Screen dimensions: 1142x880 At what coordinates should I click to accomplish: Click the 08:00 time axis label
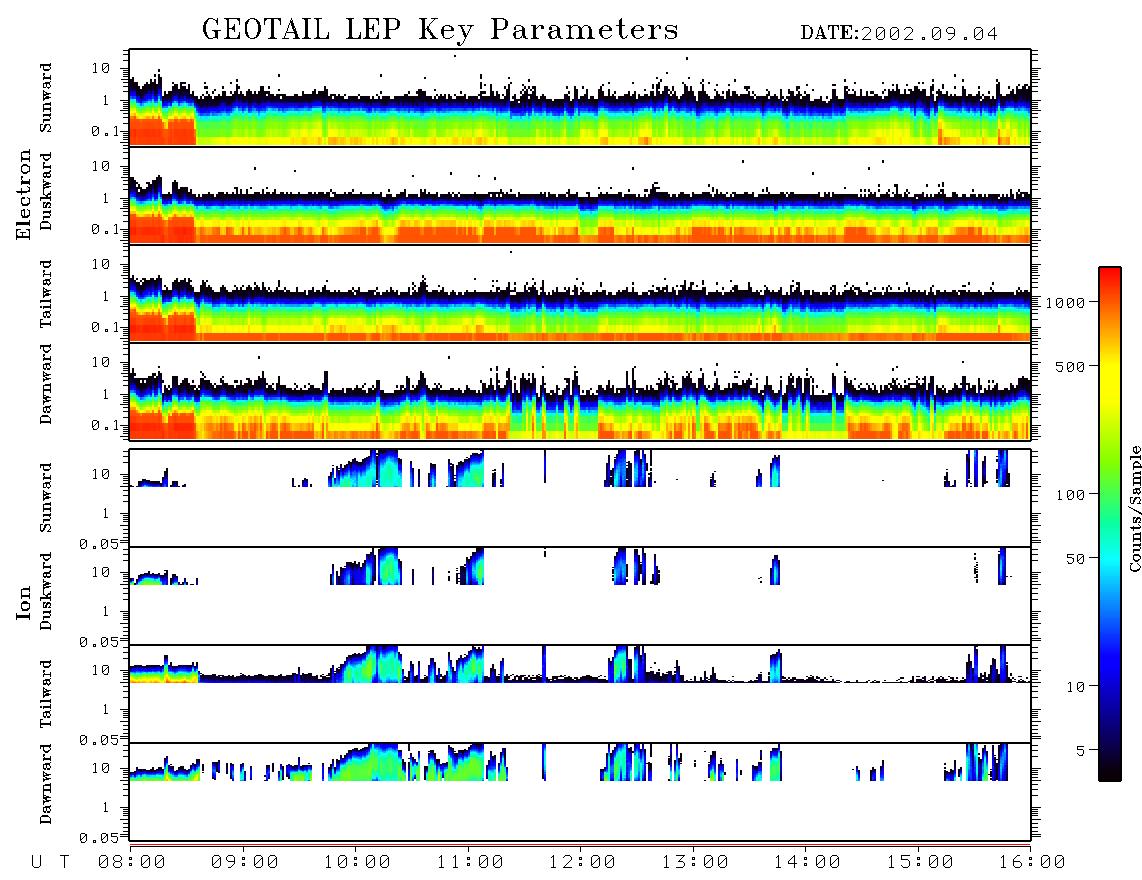132,862
